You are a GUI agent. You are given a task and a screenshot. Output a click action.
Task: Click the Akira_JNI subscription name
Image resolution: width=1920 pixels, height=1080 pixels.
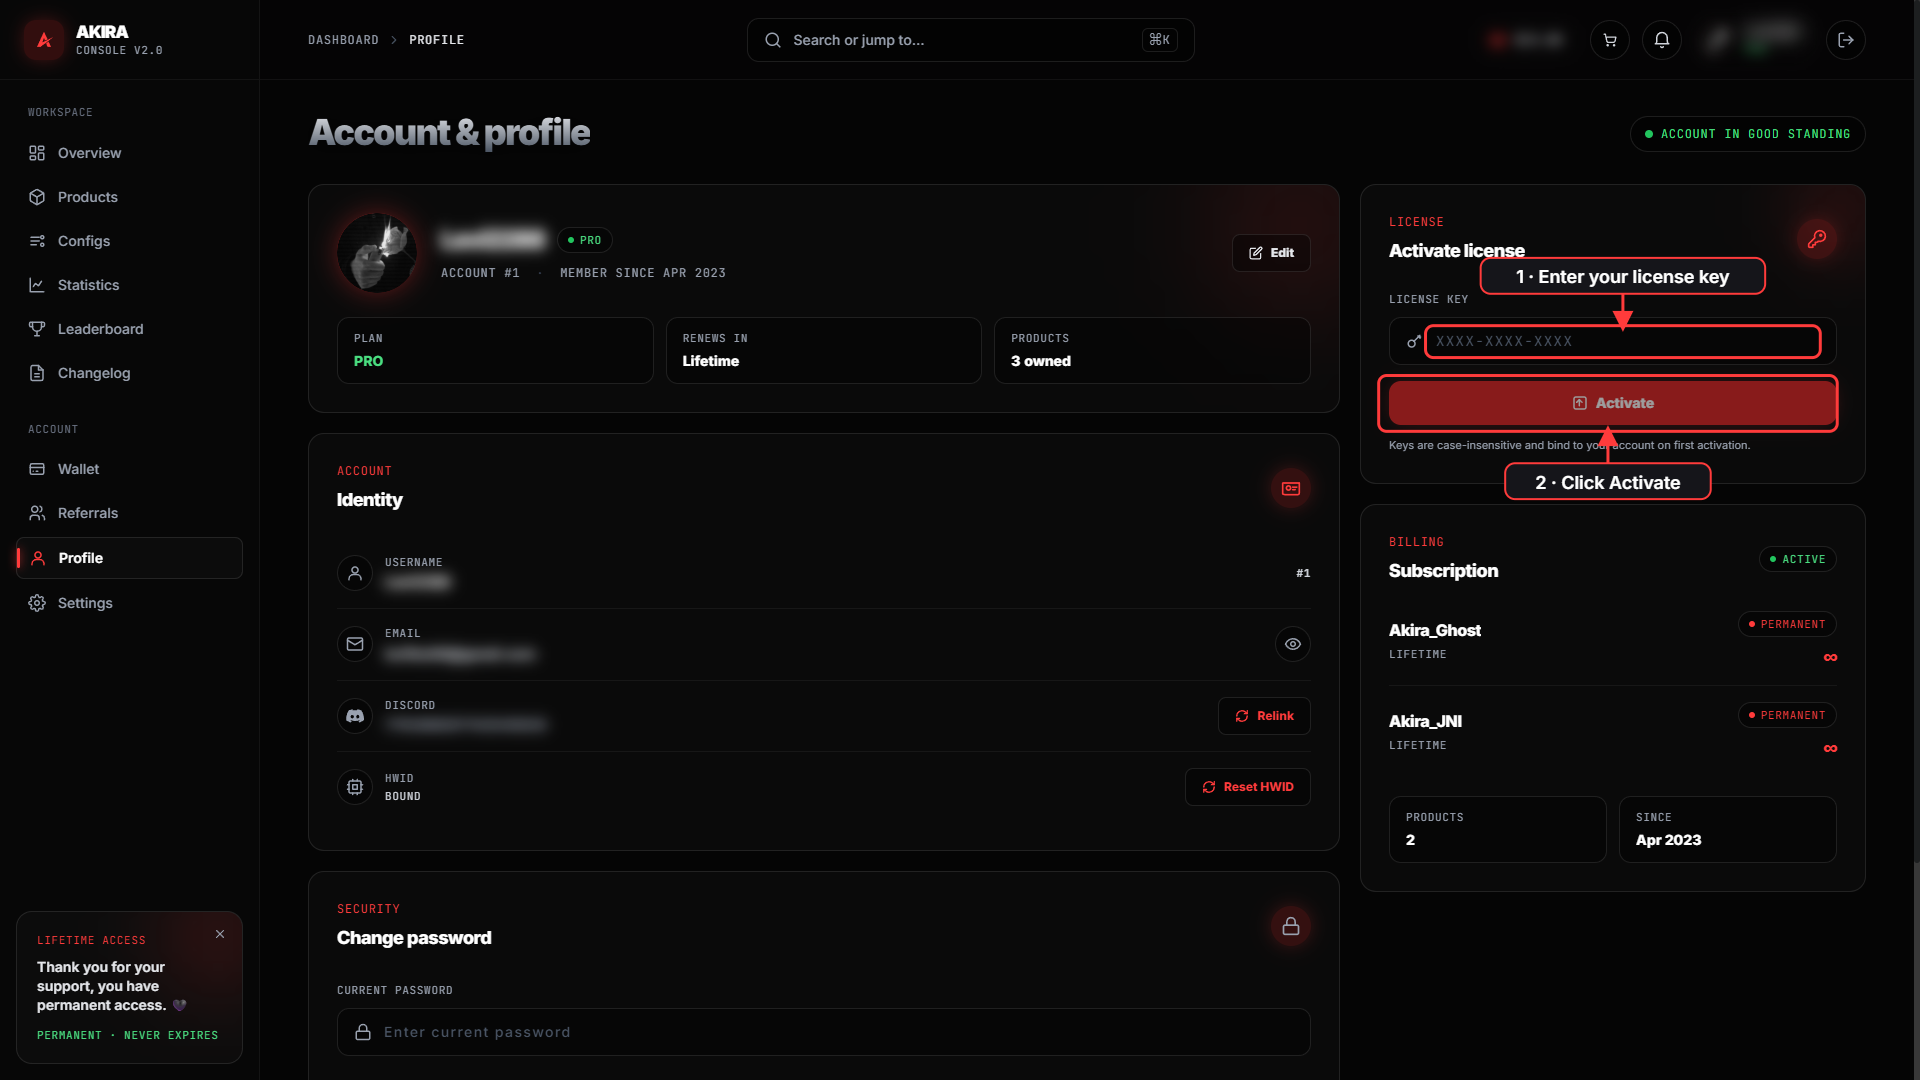(1425, 721)
